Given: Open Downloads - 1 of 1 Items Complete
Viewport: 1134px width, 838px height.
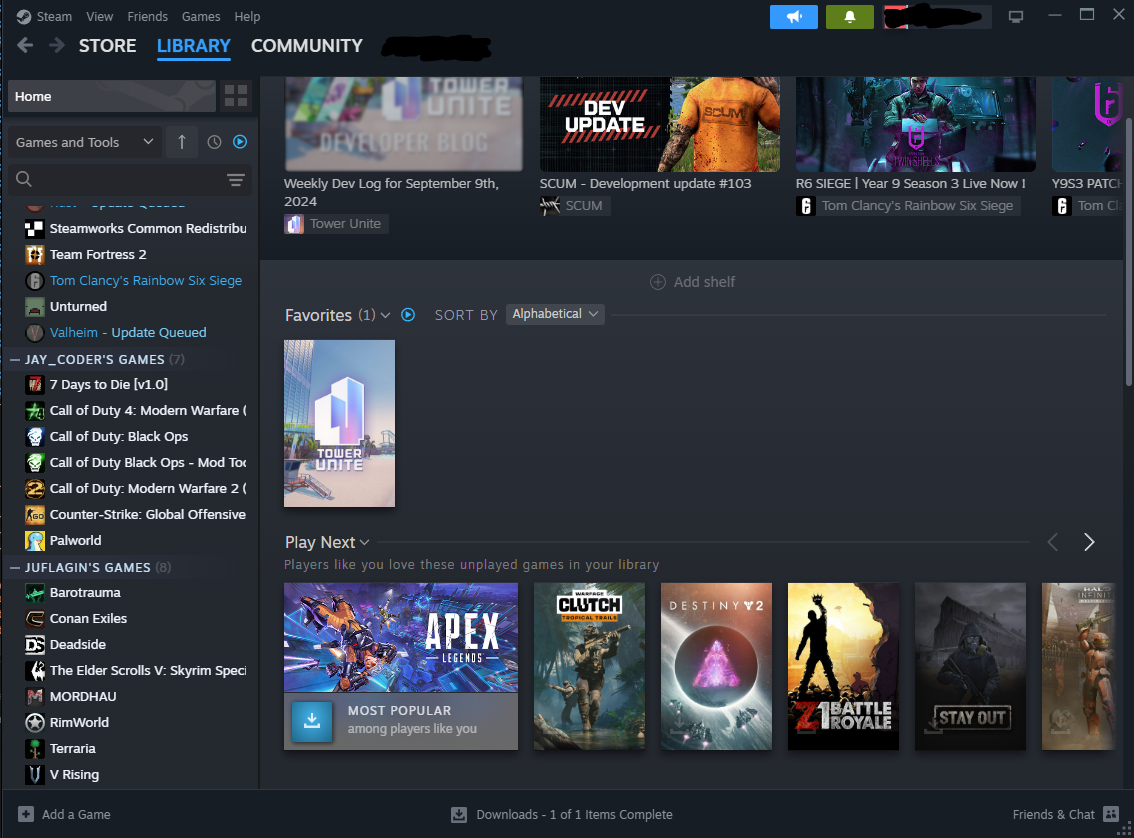Looking at the screenshot, I should [x=574, y=814].
